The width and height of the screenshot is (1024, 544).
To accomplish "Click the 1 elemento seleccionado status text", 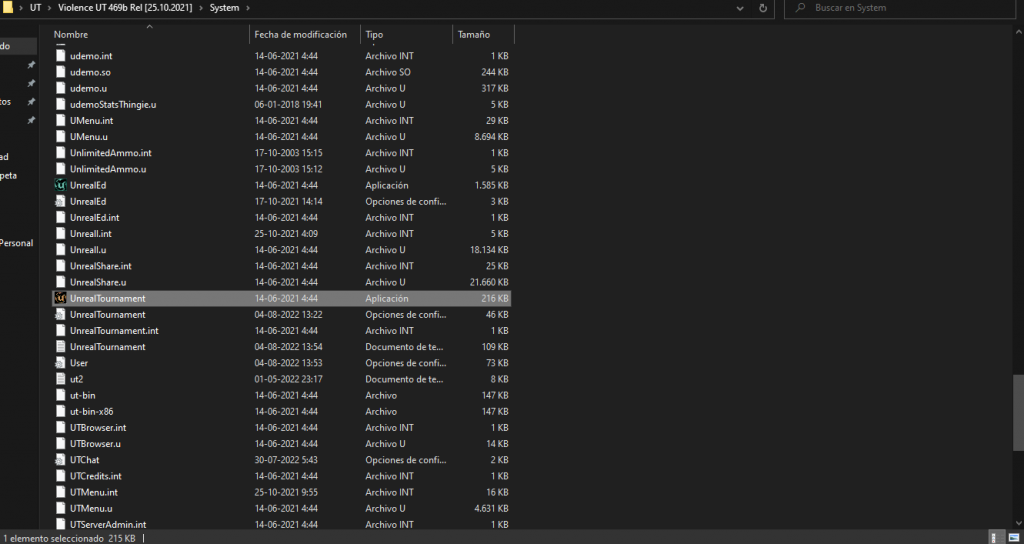I will [x=54, y=538].
